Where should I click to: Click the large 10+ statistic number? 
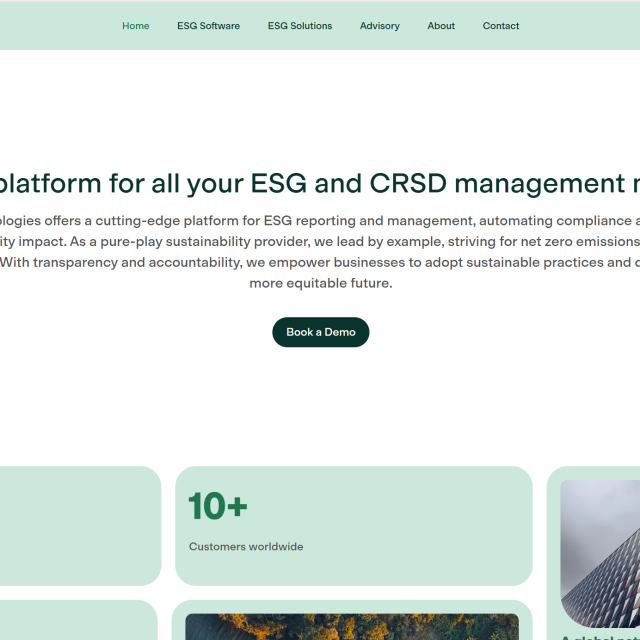[x=218, y=506]
